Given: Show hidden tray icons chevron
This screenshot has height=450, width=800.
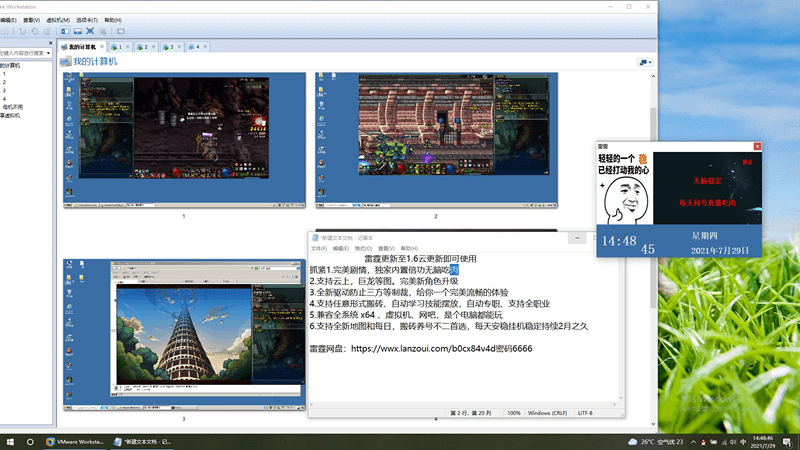Looking at the screenshot, I should tap(693, 442).
